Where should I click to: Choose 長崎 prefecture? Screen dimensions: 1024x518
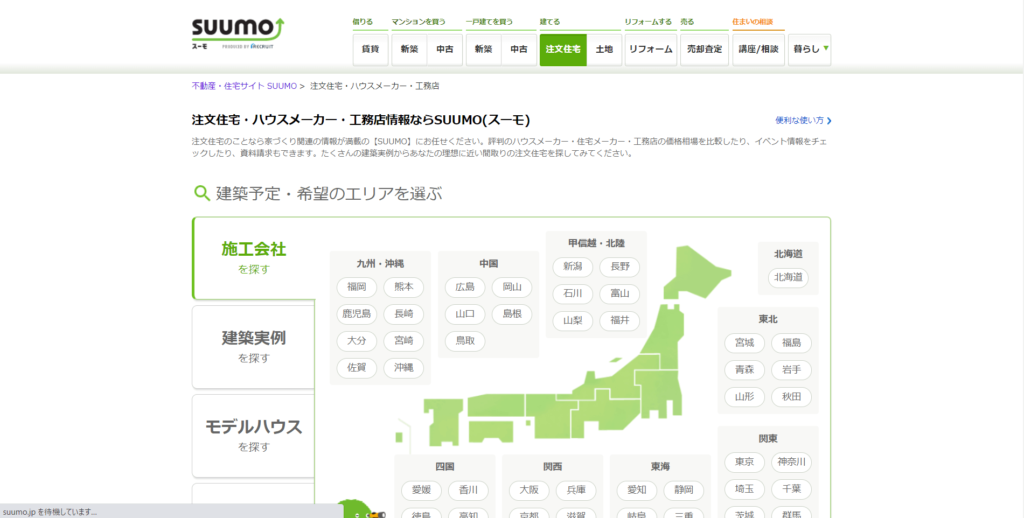(404, 314)
